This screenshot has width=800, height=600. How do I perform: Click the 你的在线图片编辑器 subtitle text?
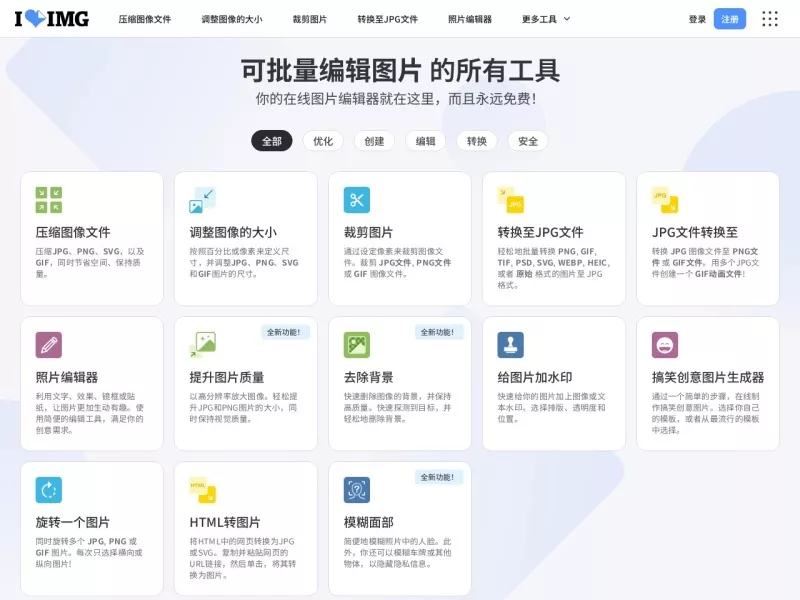(396, 98)
